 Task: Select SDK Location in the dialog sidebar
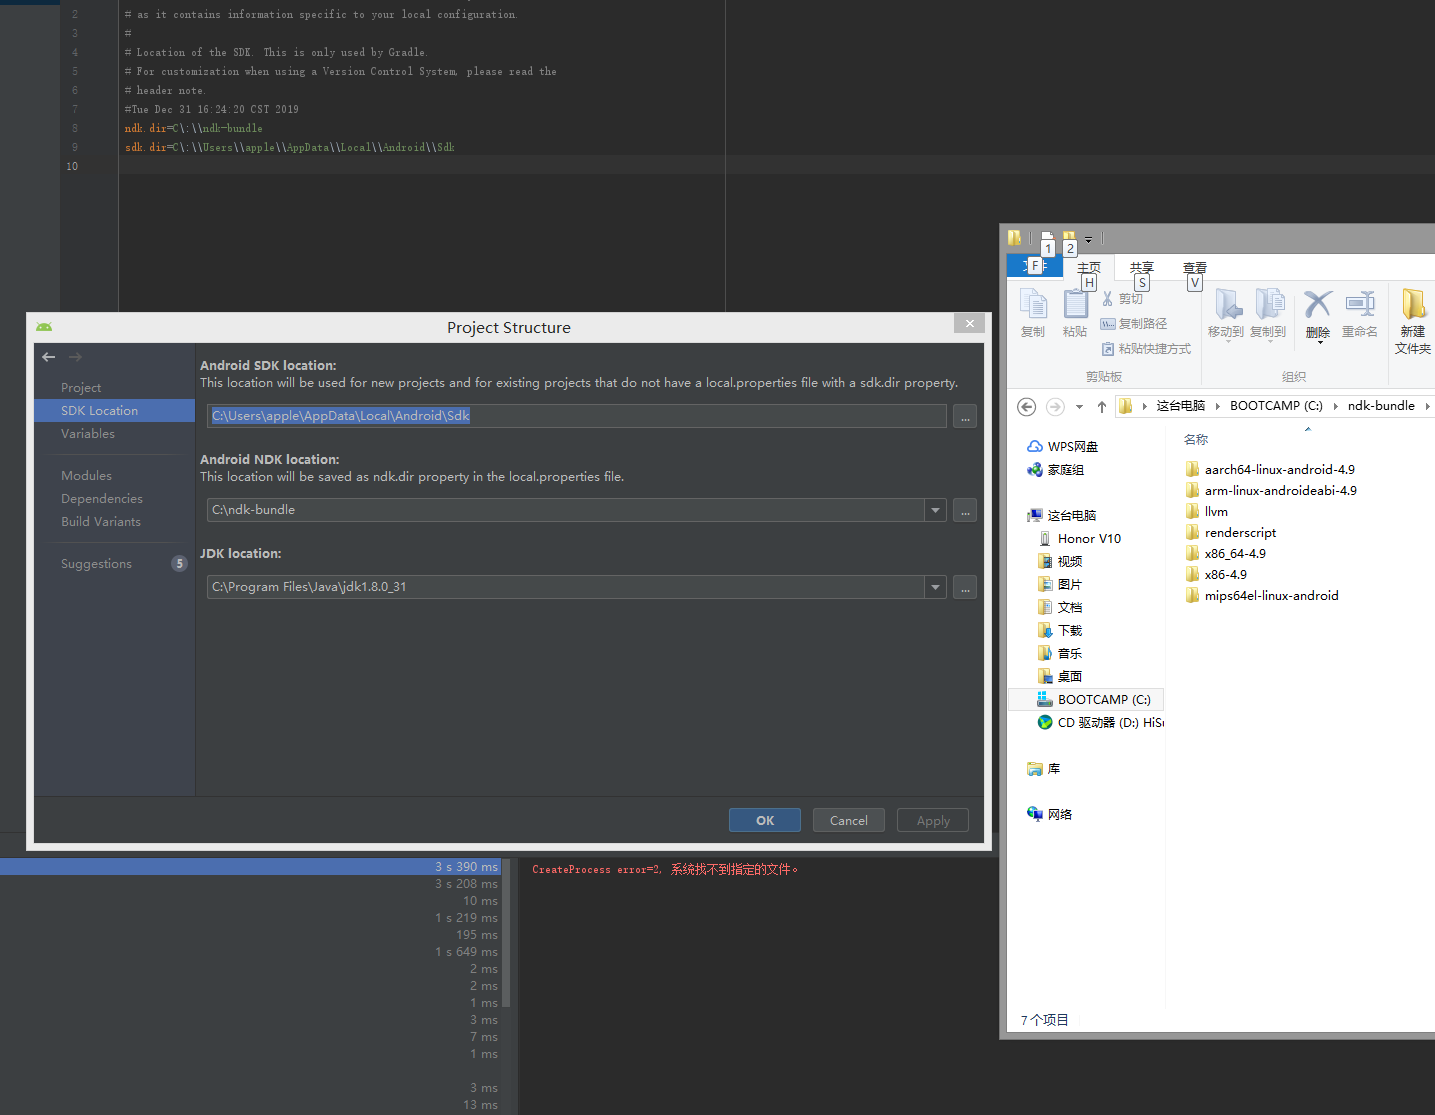99,410
